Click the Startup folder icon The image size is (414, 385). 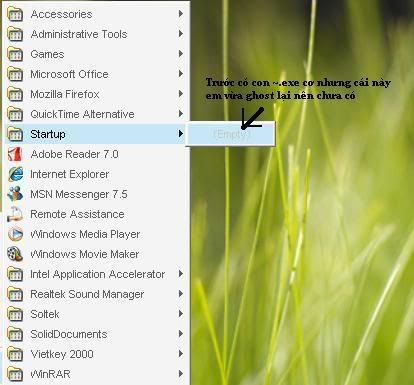(15, 134)
